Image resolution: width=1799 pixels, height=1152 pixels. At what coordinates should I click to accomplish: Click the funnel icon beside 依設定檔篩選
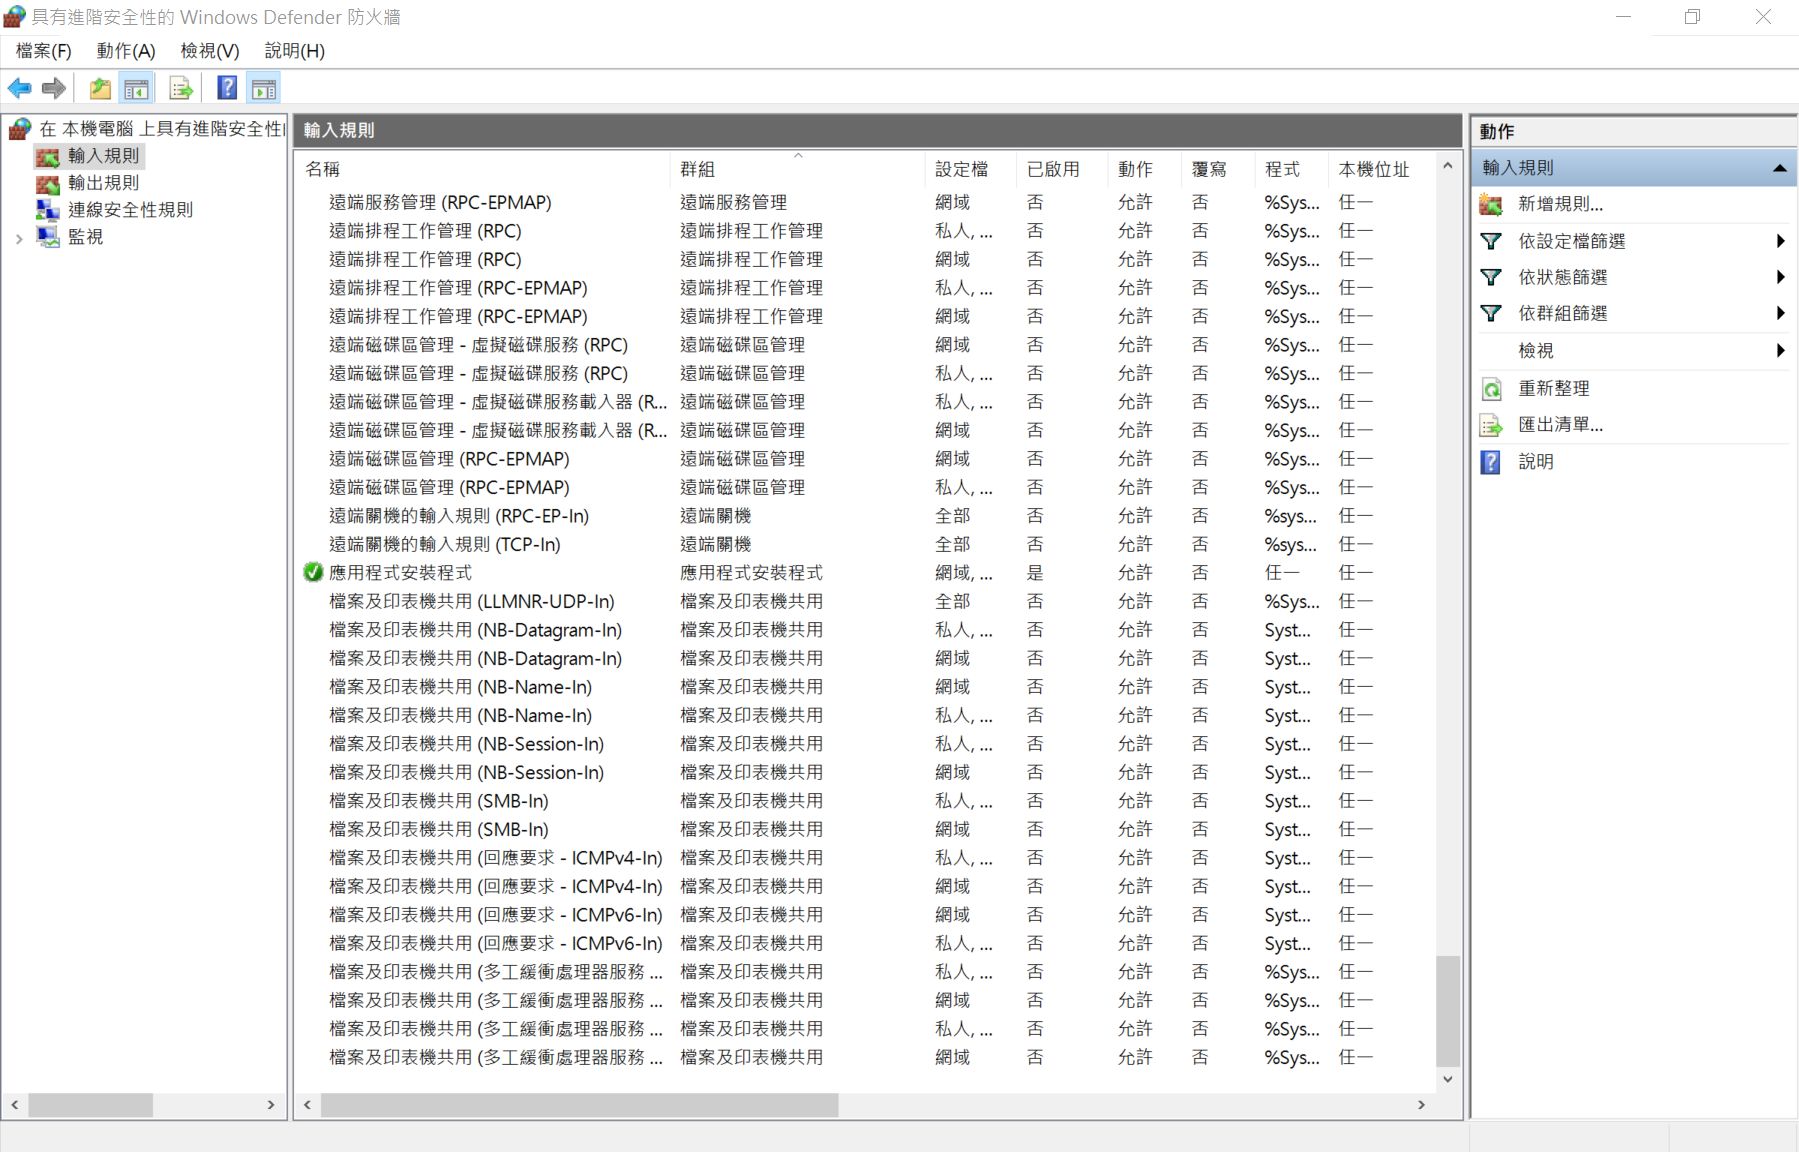1491,241
